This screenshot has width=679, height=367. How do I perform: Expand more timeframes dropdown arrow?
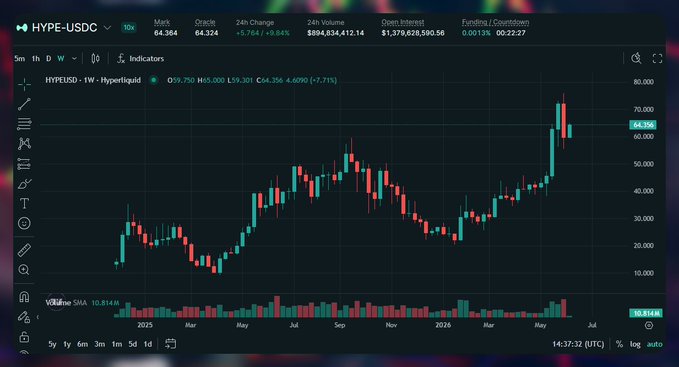[x=74, y=58]
